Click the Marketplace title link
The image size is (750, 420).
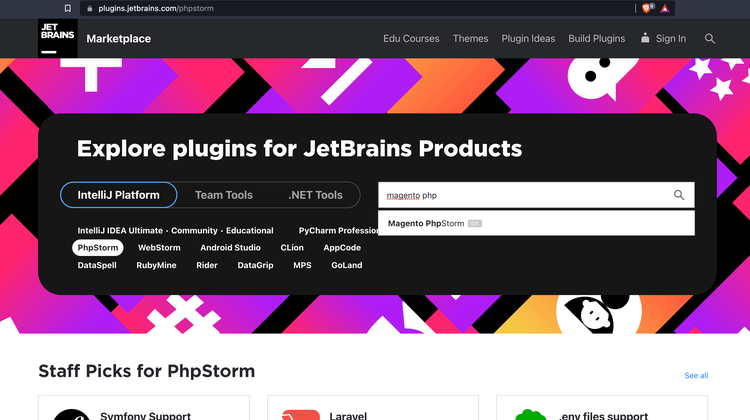[119, 39]
